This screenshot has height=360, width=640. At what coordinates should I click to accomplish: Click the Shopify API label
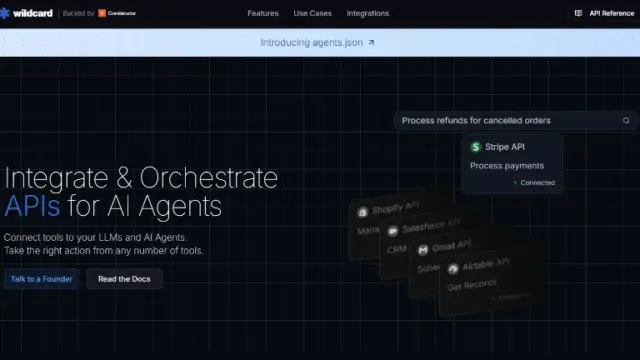click(x=395, y=207)
